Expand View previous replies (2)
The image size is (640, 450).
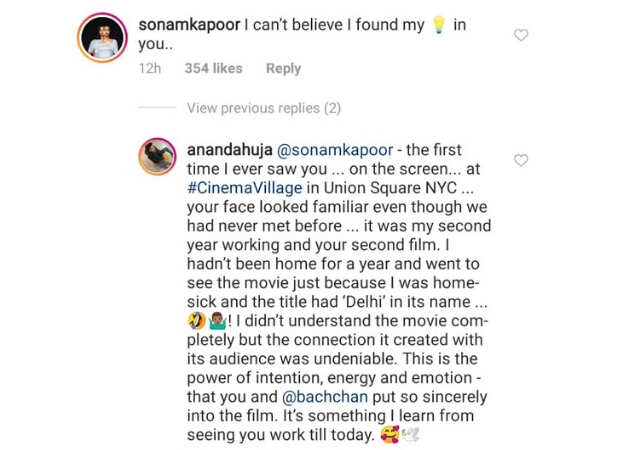[264, 108]
